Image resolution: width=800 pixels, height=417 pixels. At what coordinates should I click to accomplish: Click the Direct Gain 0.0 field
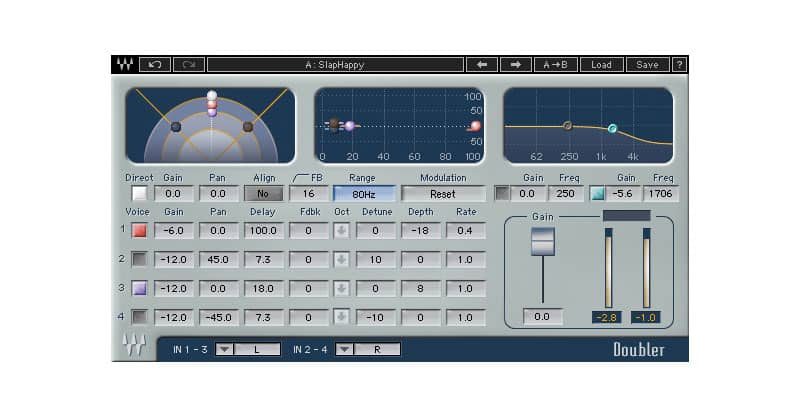pos(173,194)
